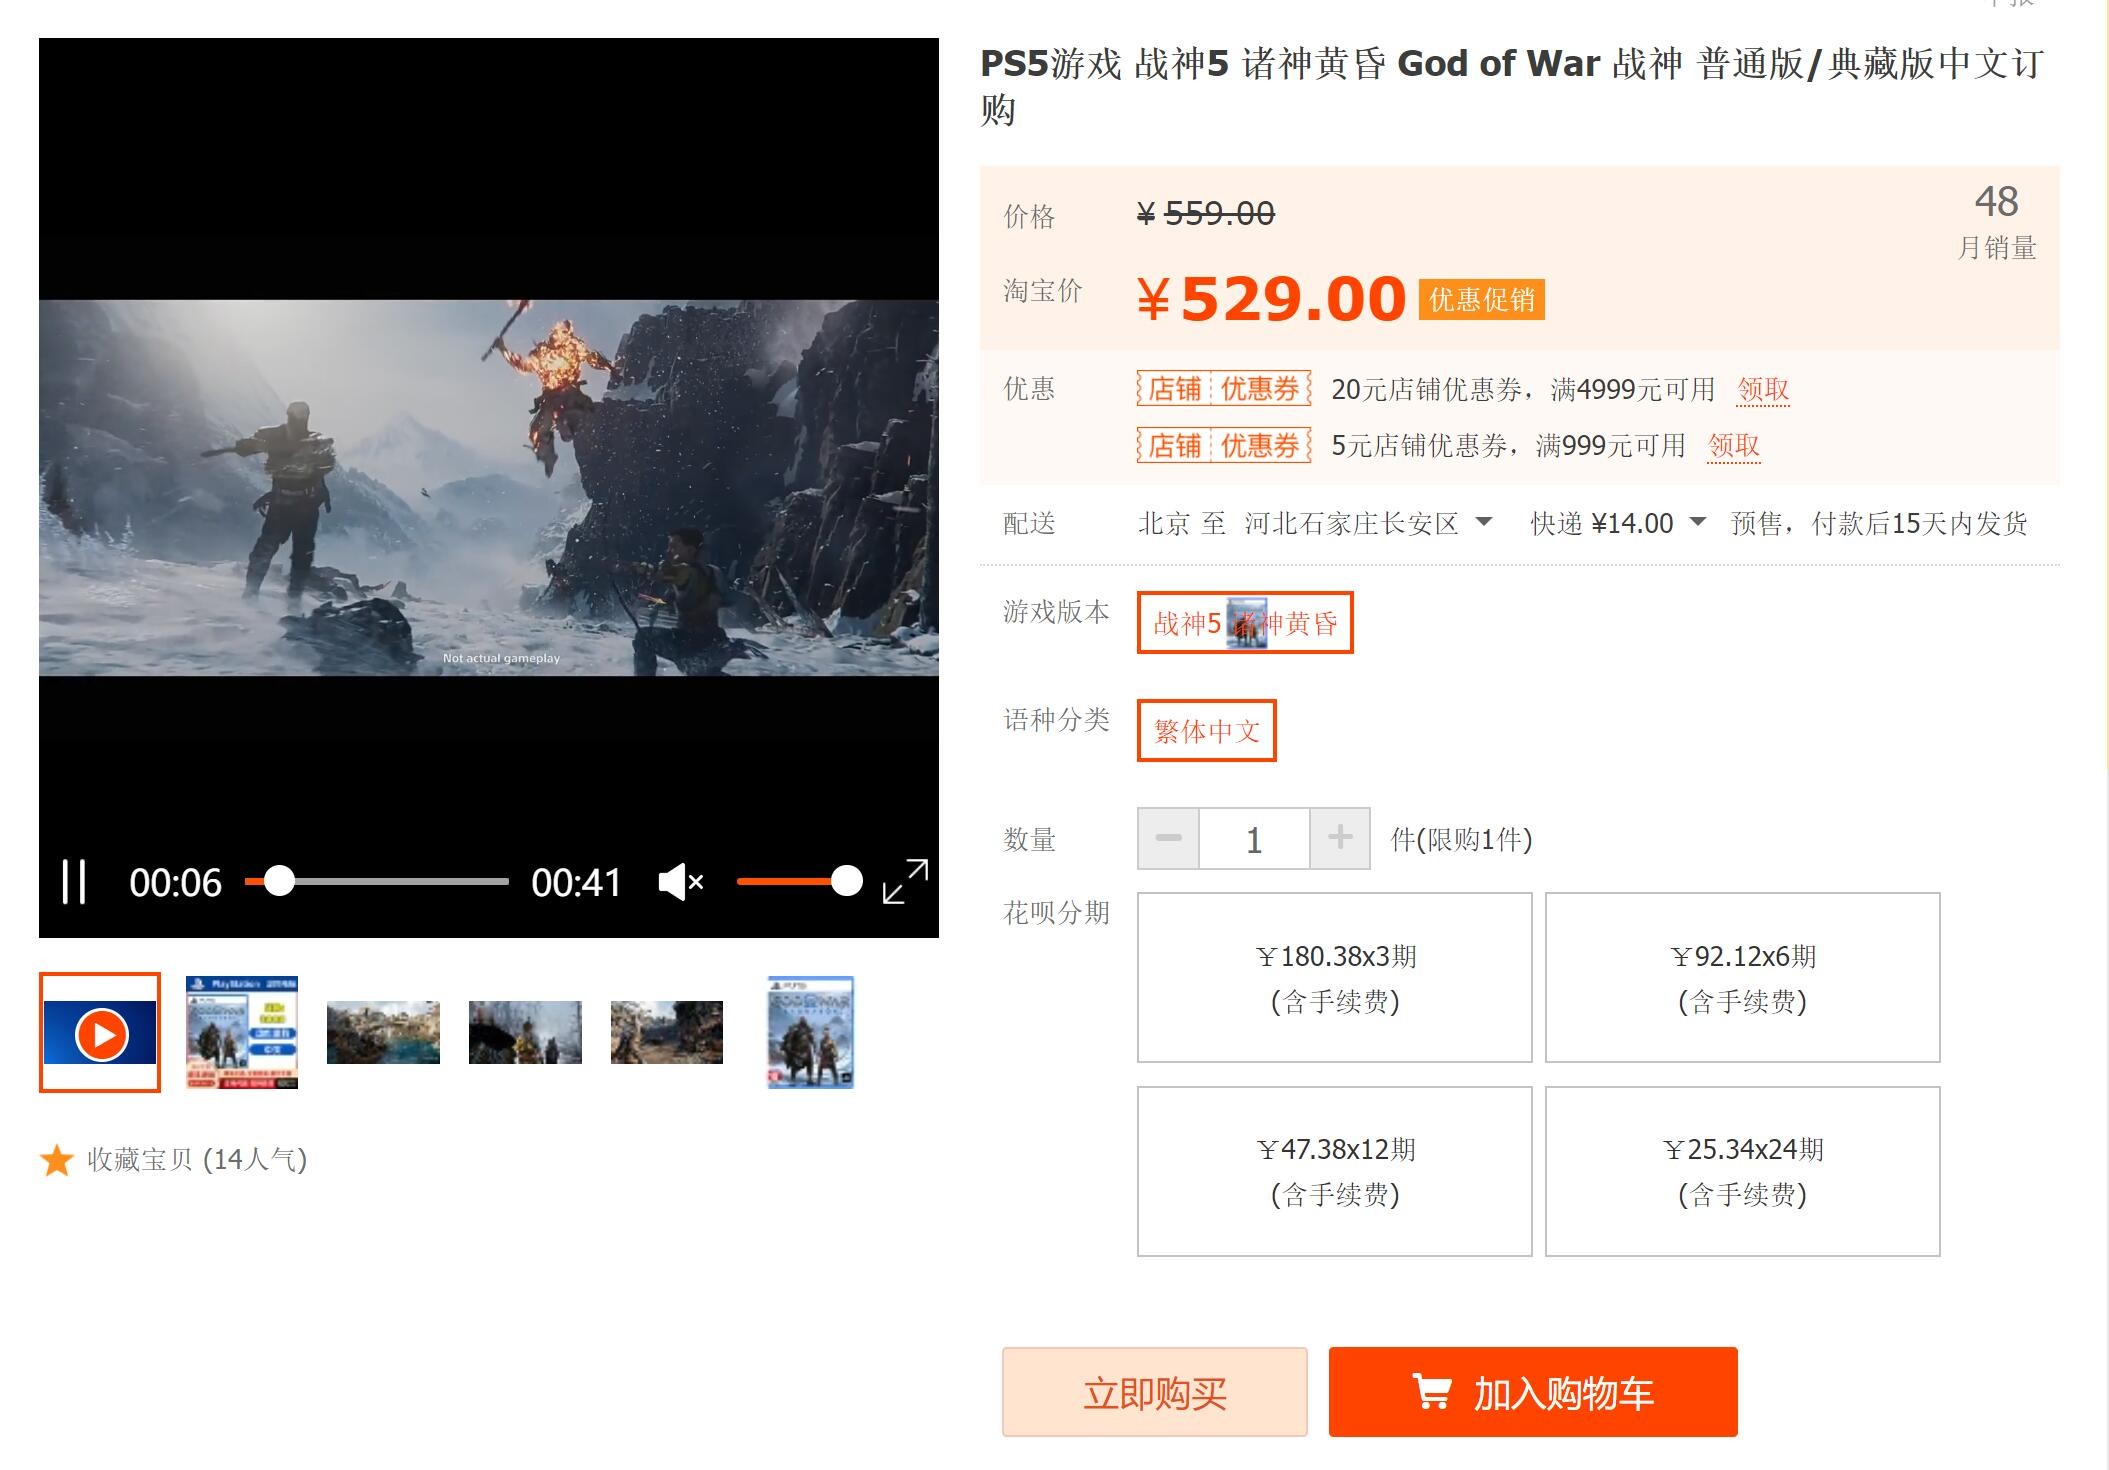Open the 快递 ¥14.00 shipping dropdown

[x=1617, y=523]
